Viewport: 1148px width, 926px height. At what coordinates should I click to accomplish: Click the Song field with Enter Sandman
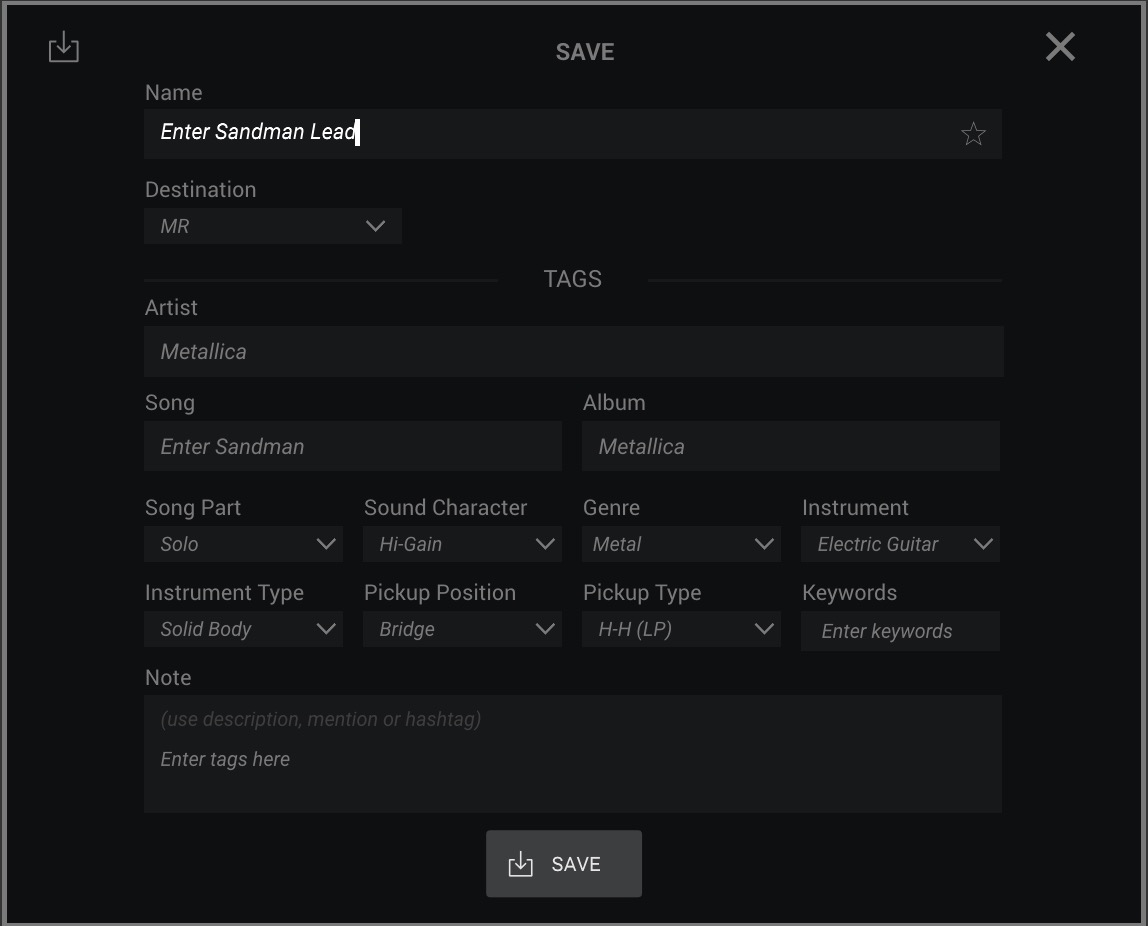[353, 446]
